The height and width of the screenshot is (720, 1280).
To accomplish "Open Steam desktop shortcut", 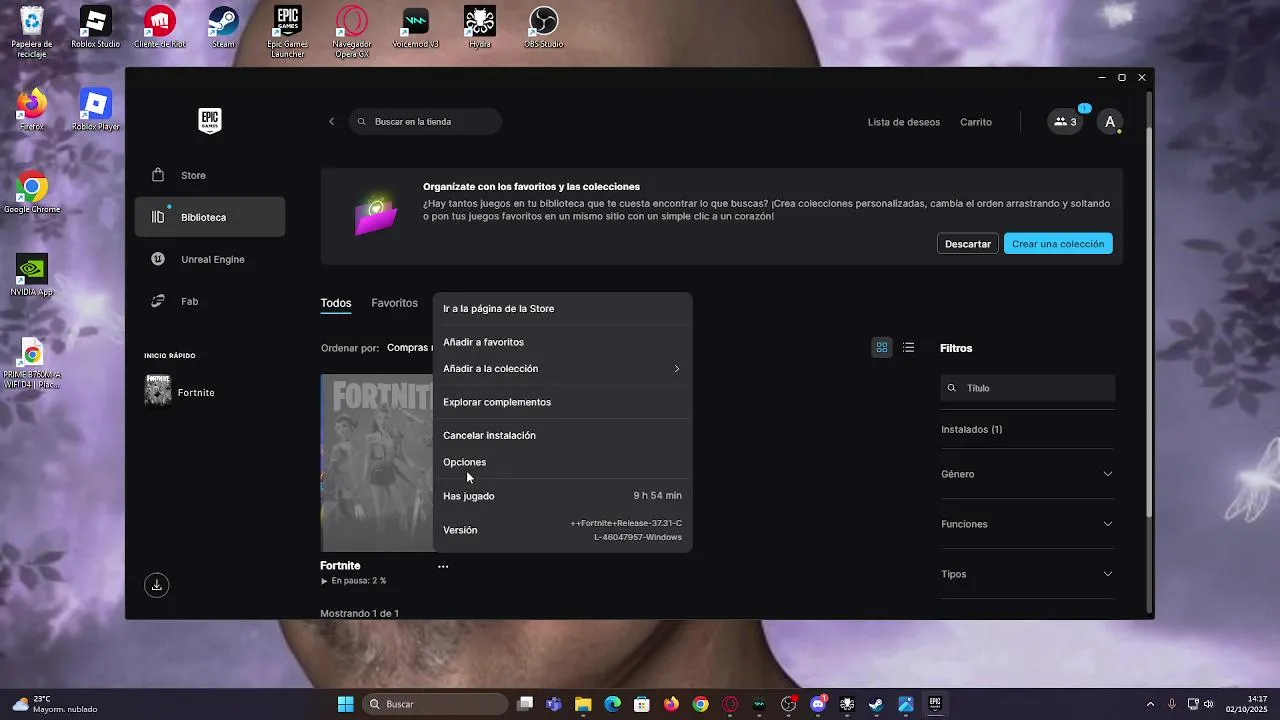I will [223, 28].
